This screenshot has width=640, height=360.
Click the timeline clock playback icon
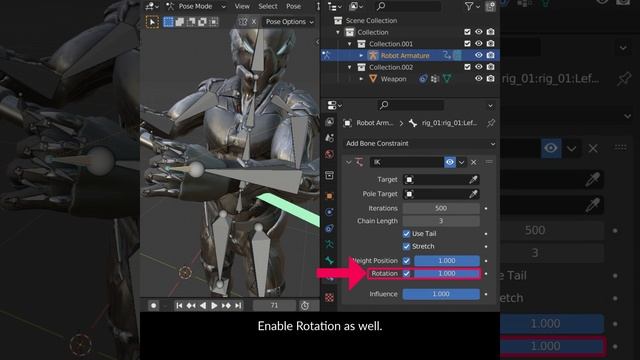(x=305, y=305)
